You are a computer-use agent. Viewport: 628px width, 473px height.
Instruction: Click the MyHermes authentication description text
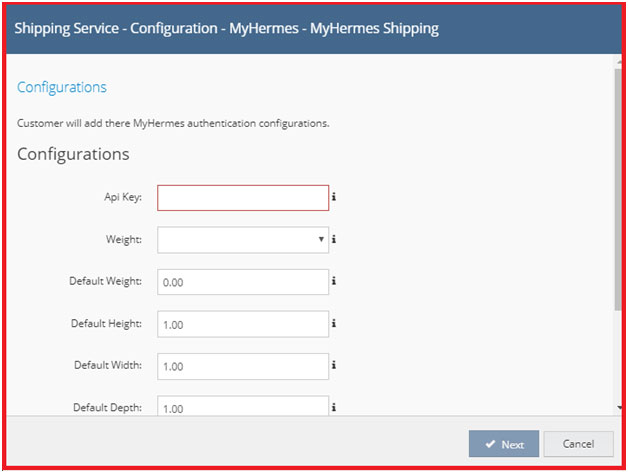[x=173, y=123]
